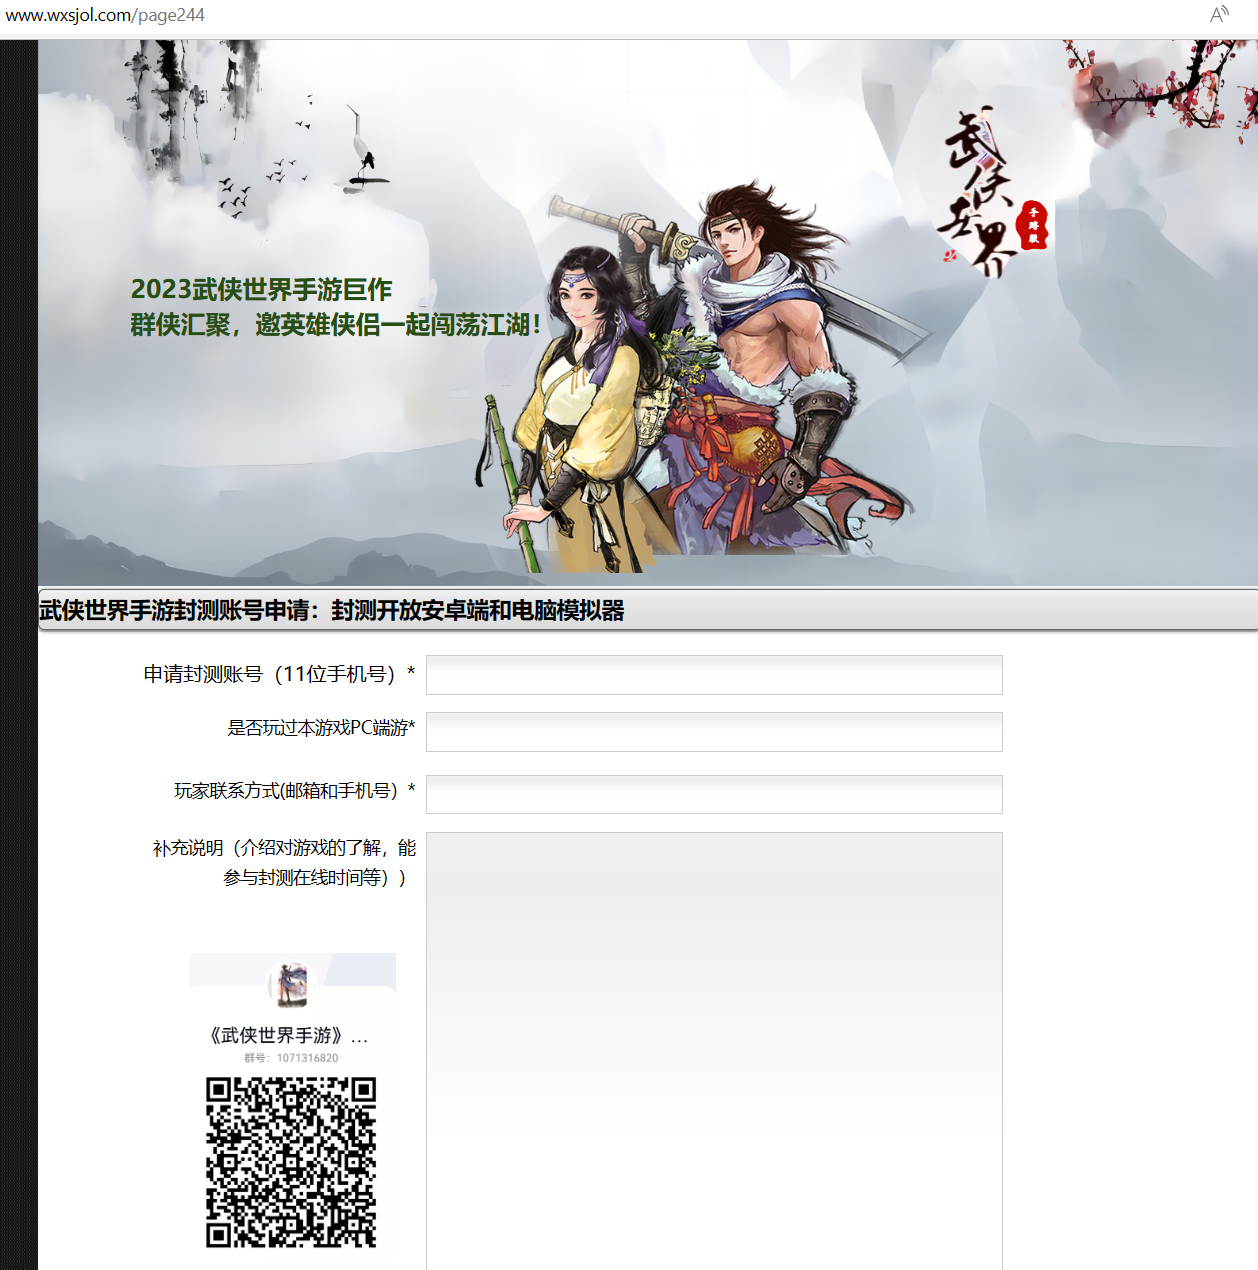Click the 申请封测账号（11位手机号） label
1258x1270 pixels.
[279, 675]
